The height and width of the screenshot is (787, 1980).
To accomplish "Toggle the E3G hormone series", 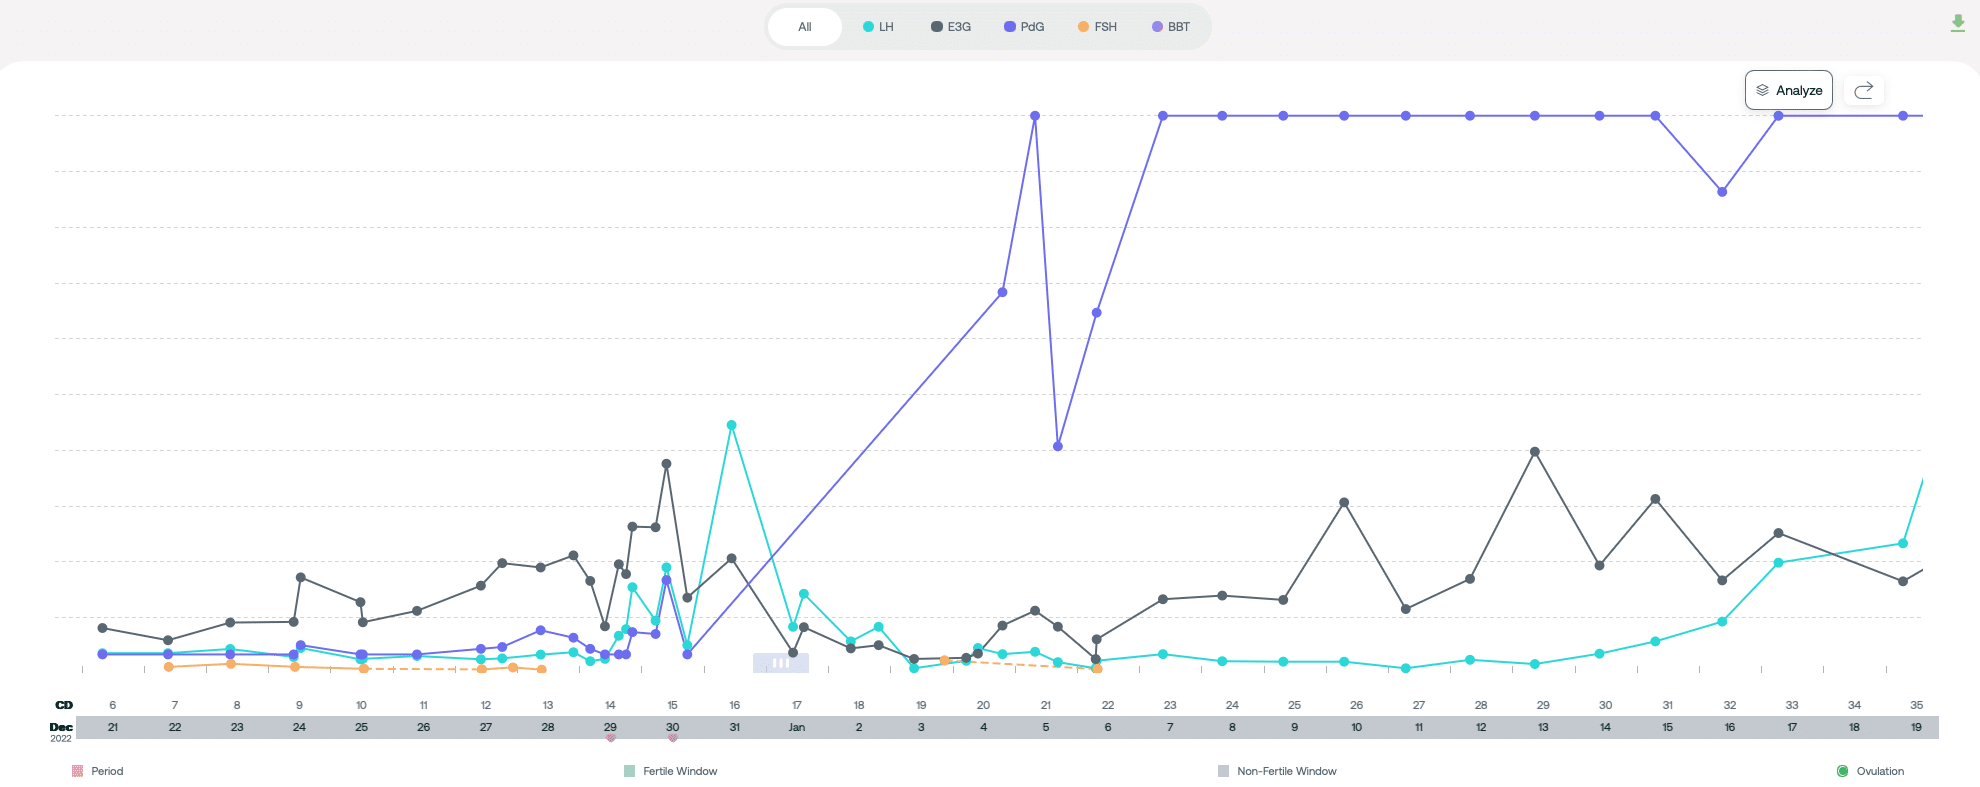I will click(951, 27).
